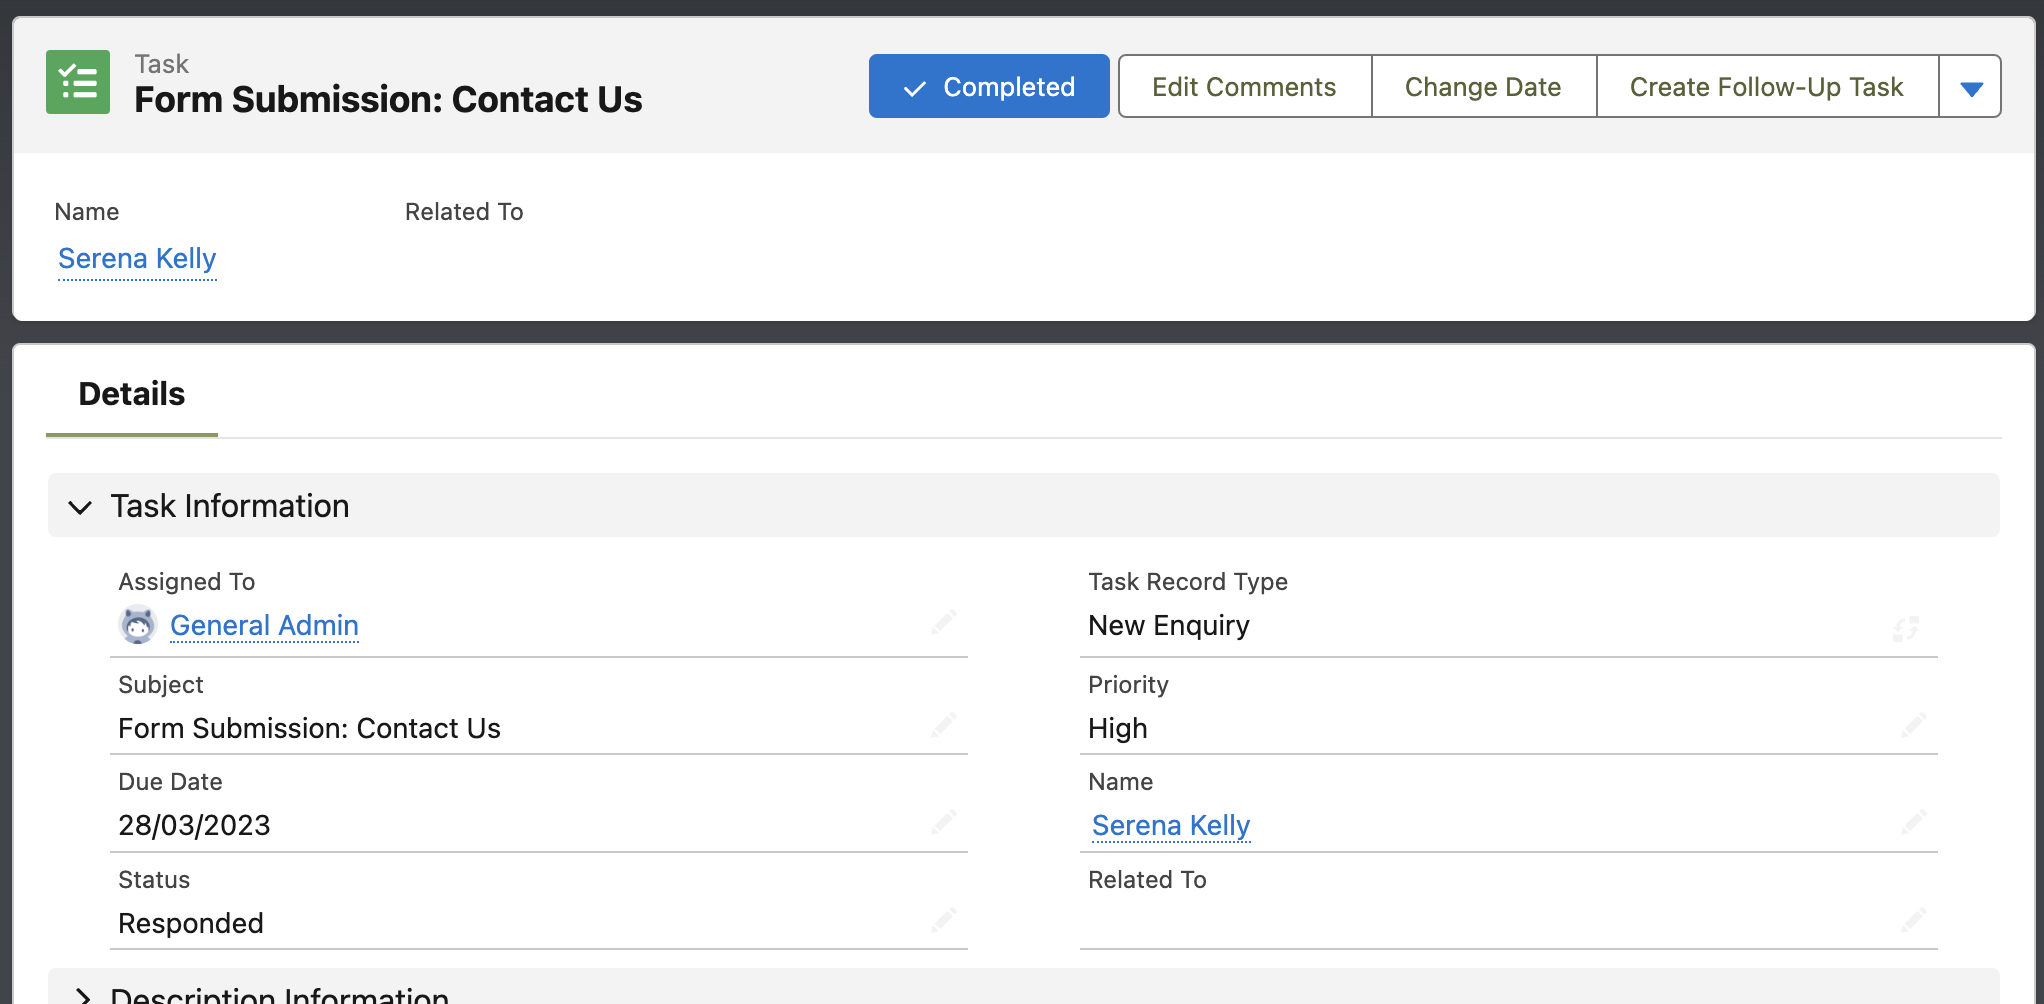Viewport: 2044px width, 1004px height.
Task: Click the edit pencil for Due Date
Action: (x=943, y=822)
